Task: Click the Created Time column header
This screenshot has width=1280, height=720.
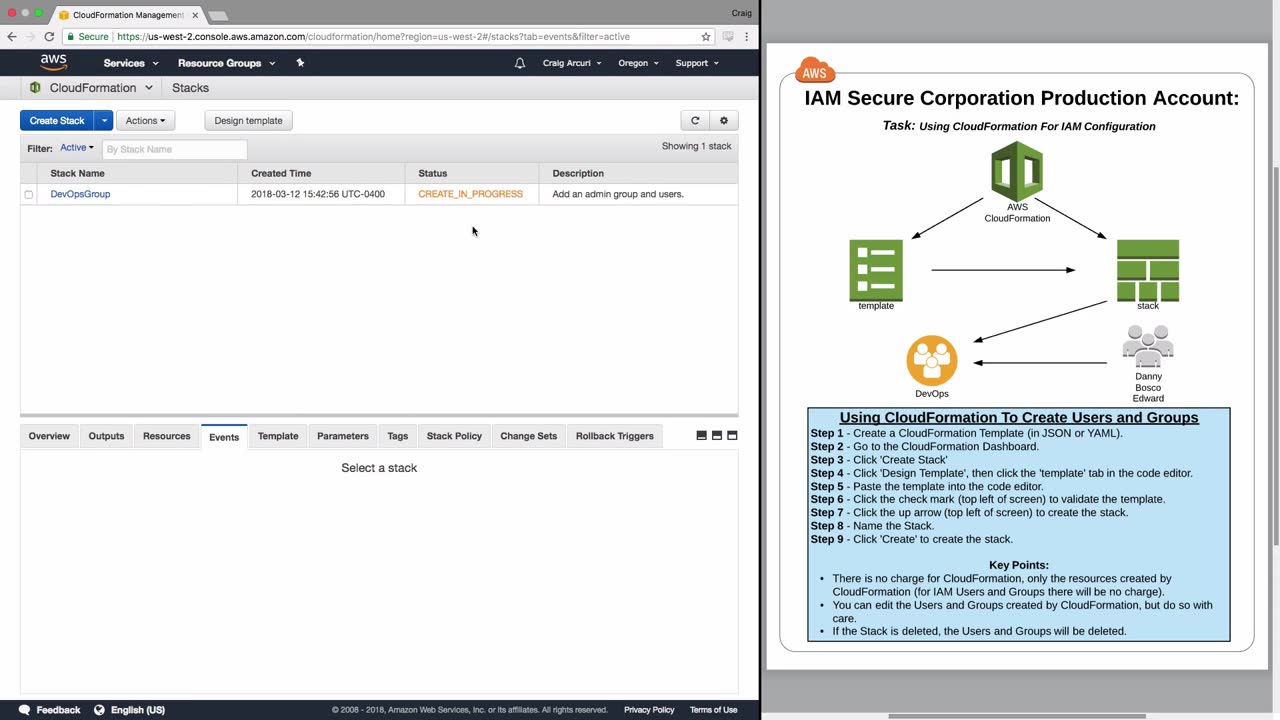Action: [281, 173]
